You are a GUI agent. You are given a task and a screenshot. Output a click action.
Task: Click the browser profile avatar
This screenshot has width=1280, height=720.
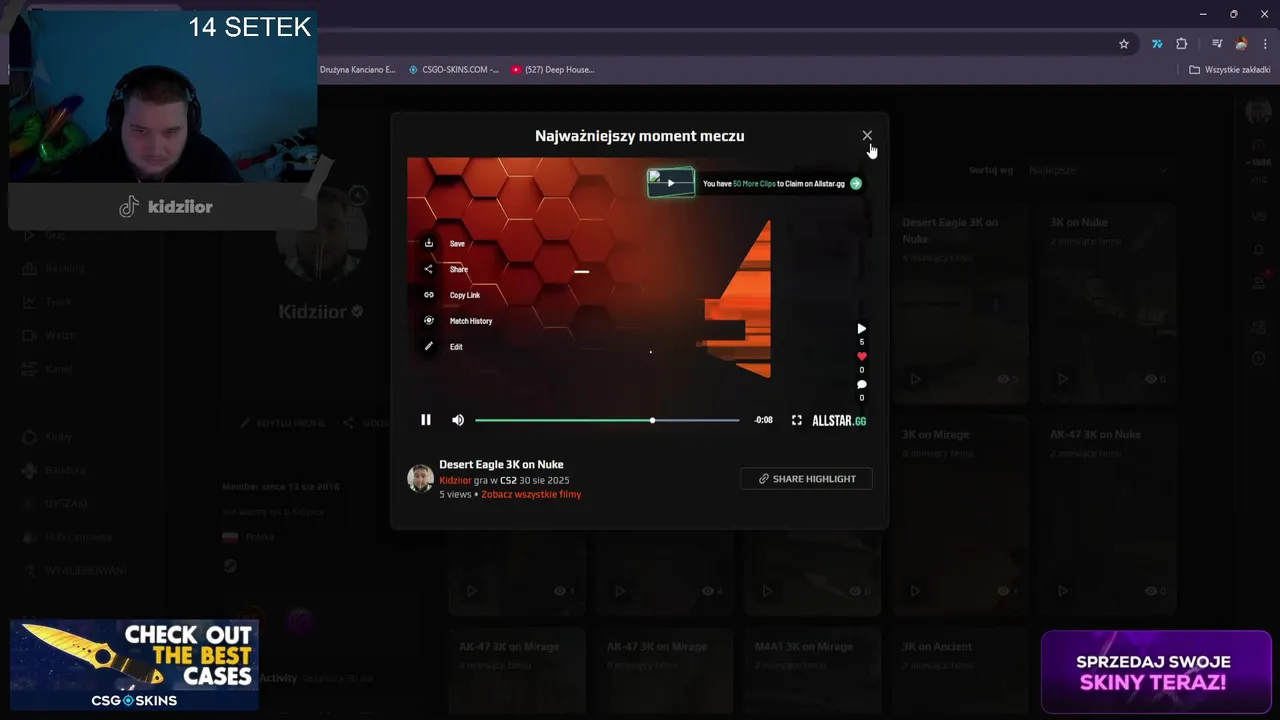(x=1241, y=44)
